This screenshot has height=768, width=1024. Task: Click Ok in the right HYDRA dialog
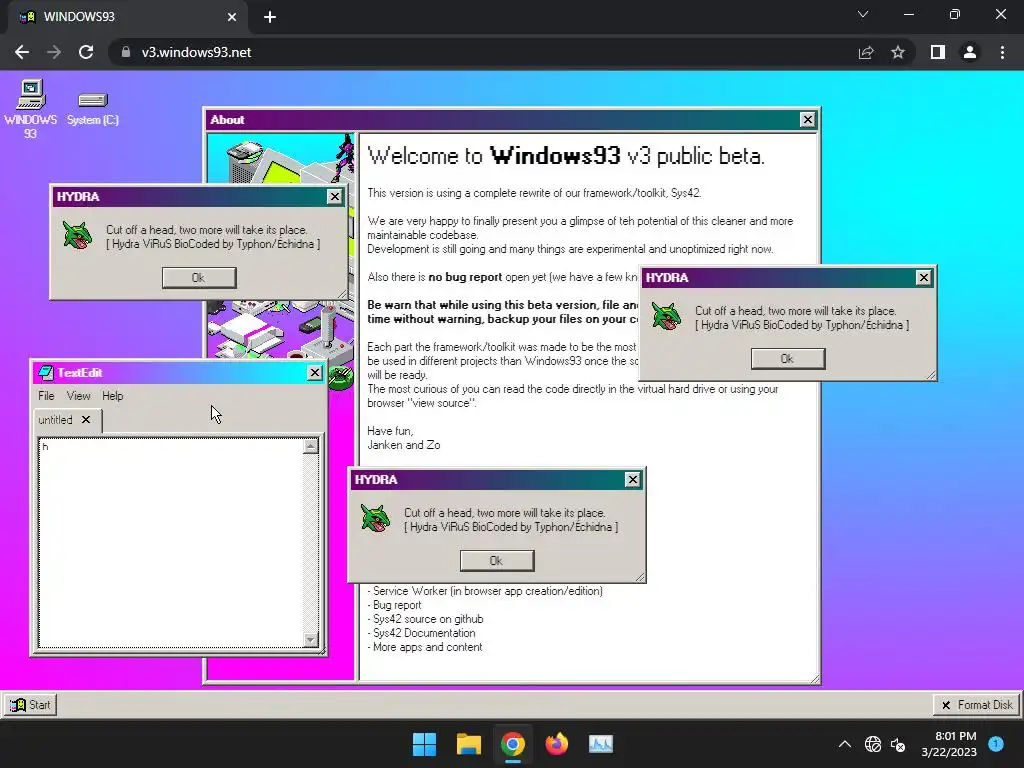pos(788,359)
